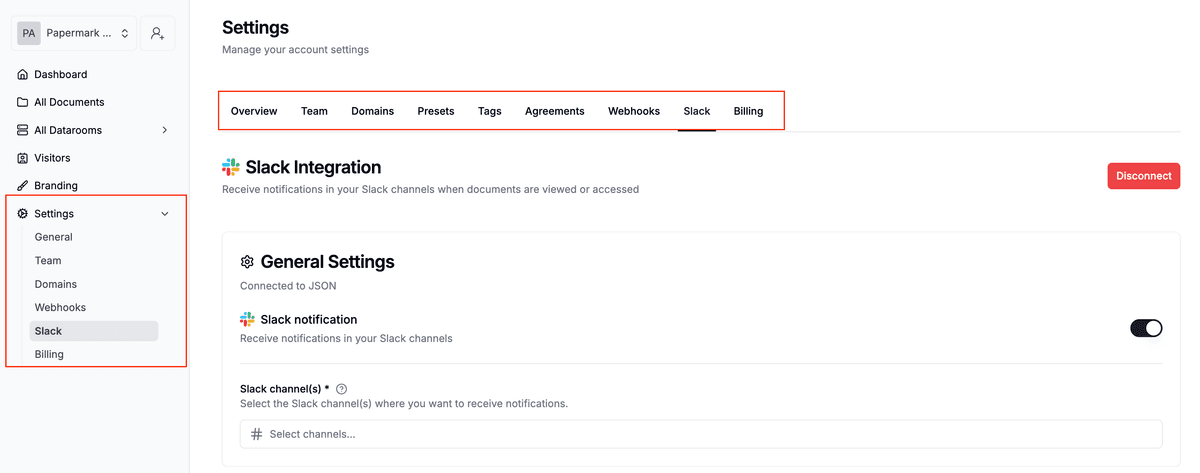Screen dimensions: 1200x473
Task: Open the Domains tab
Action: tap(372, 111)
